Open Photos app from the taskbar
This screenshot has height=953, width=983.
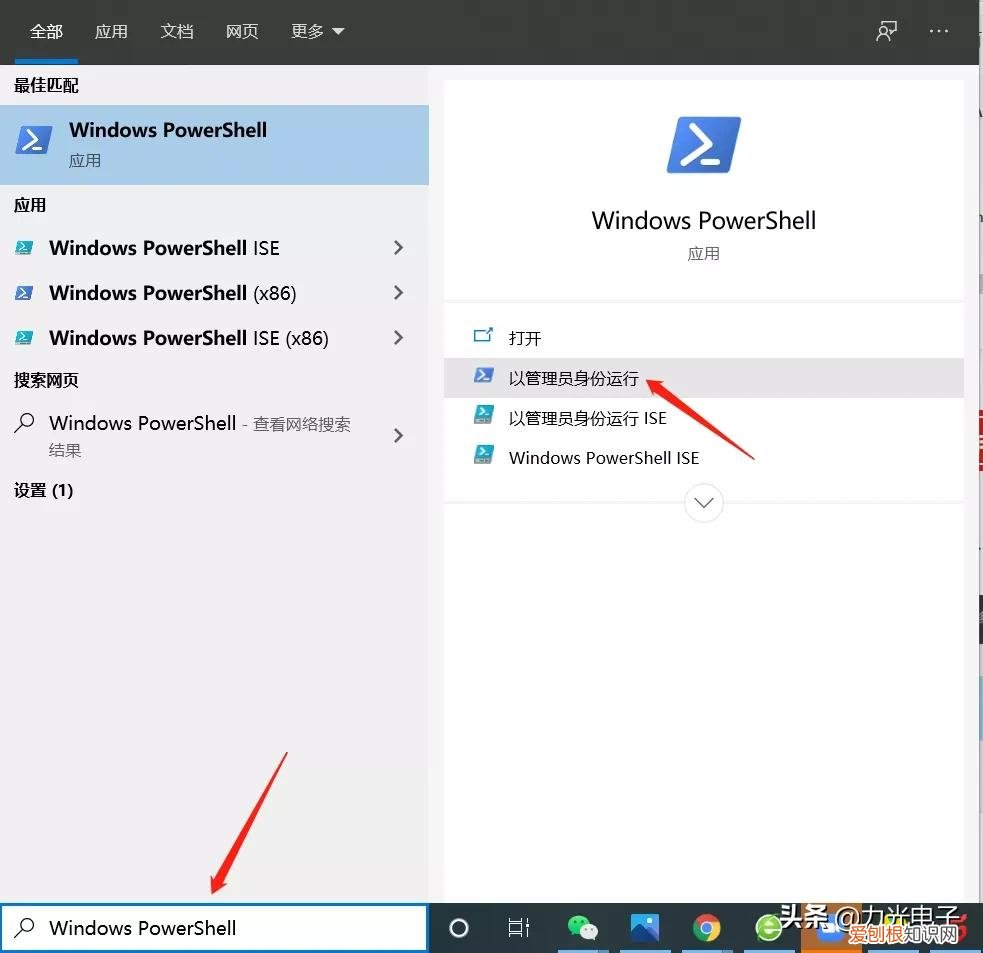[x=644, y=928]
